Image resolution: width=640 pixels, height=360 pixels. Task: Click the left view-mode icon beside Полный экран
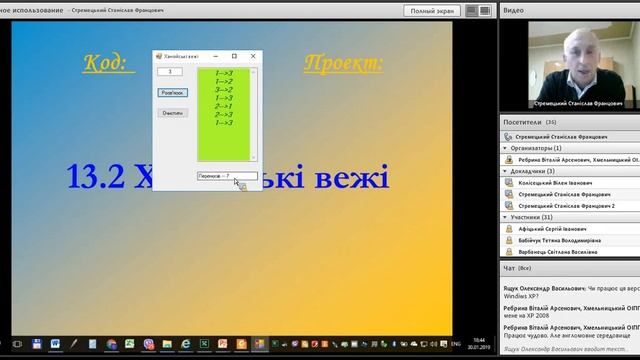471,11
